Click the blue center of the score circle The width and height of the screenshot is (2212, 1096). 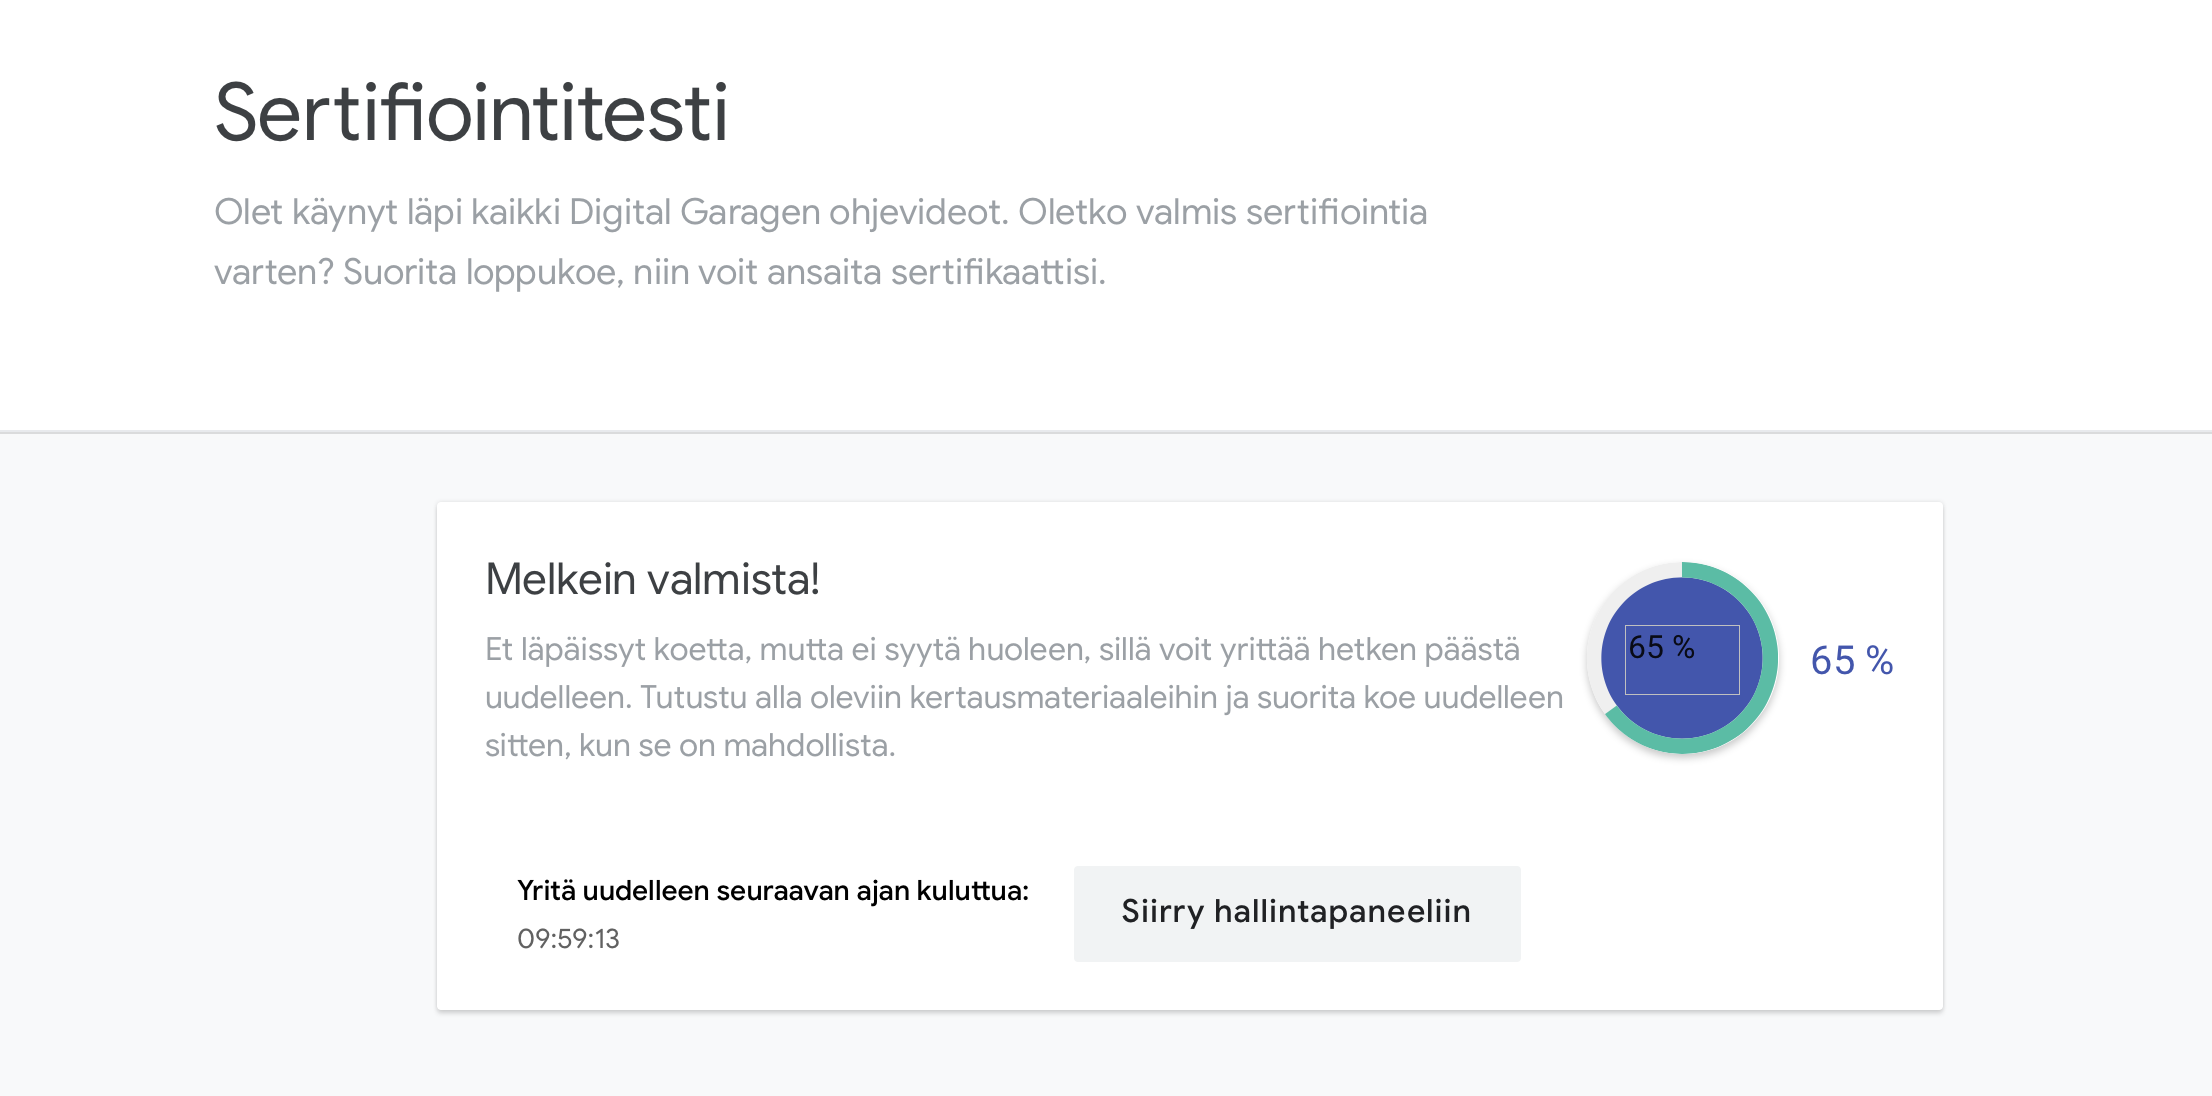tap(1682, 718)
